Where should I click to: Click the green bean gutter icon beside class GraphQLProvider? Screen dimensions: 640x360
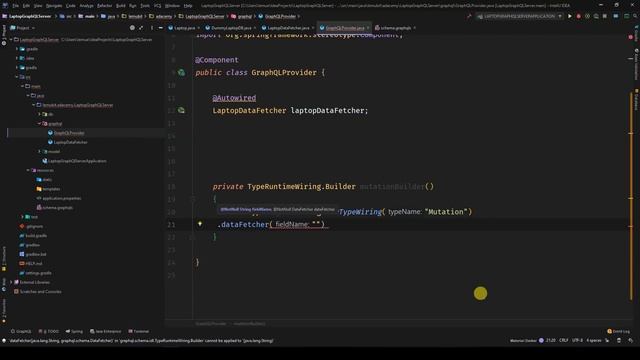pos(181,73)
